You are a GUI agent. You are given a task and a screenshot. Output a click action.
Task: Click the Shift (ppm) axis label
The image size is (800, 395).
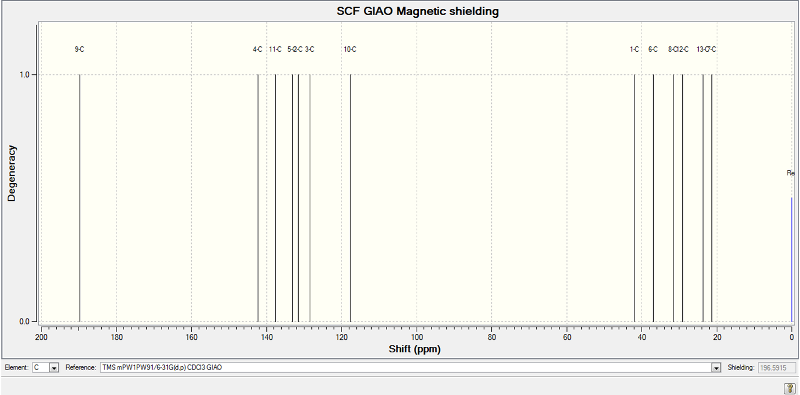tap(414, 350)
